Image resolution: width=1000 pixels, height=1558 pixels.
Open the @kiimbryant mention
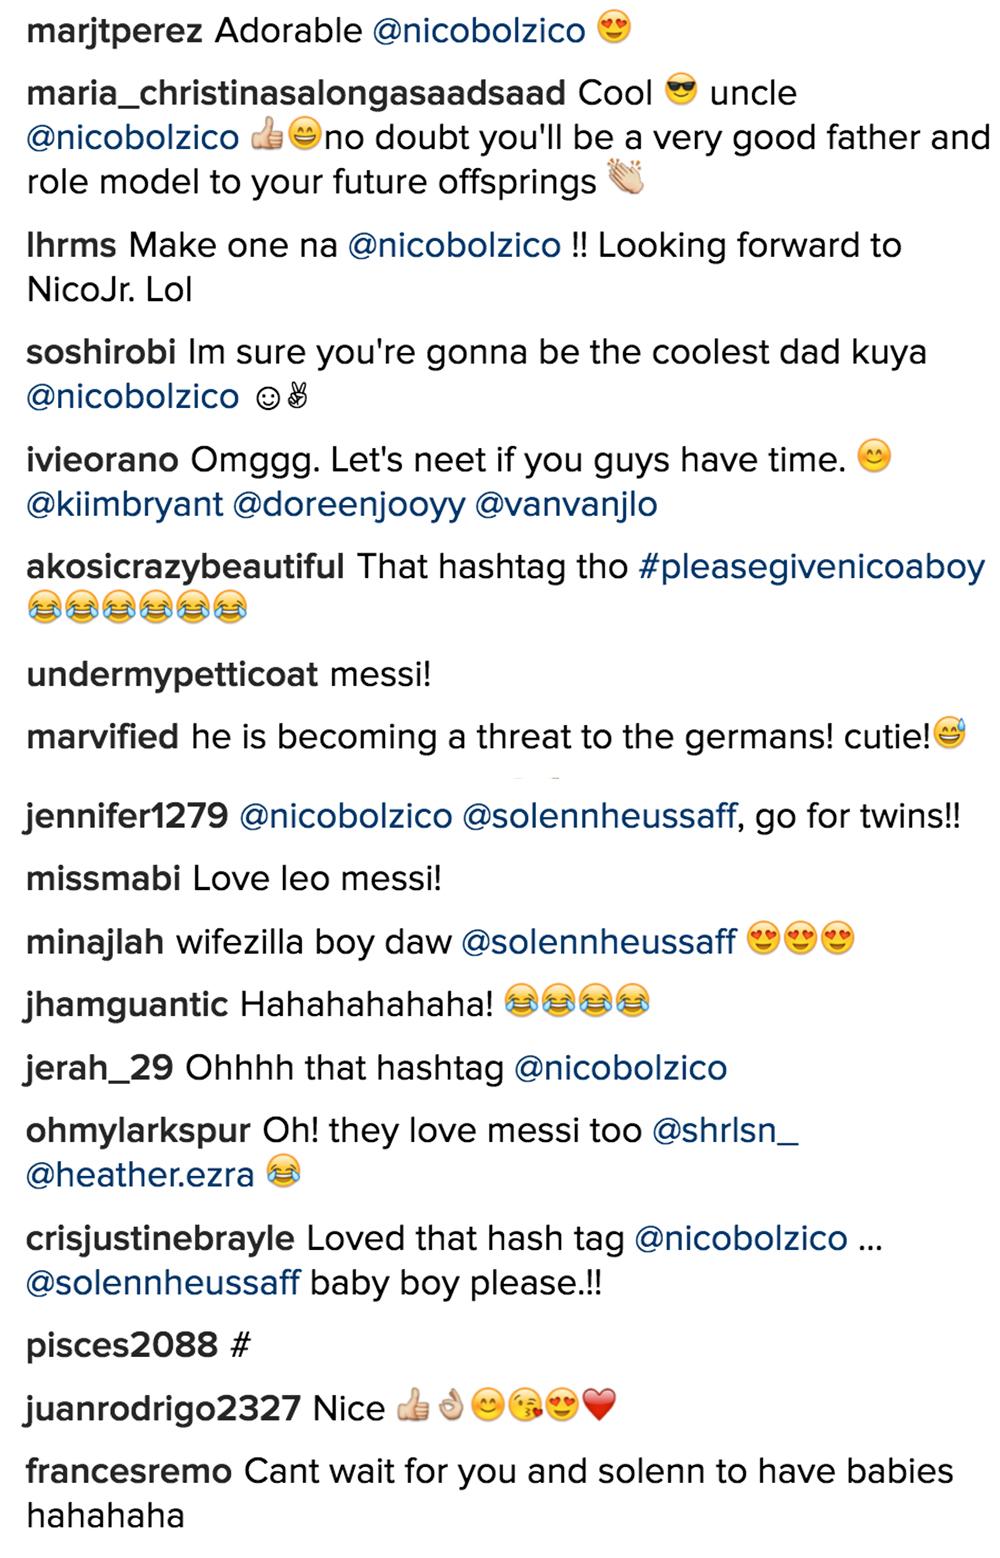tap(125, 504)
